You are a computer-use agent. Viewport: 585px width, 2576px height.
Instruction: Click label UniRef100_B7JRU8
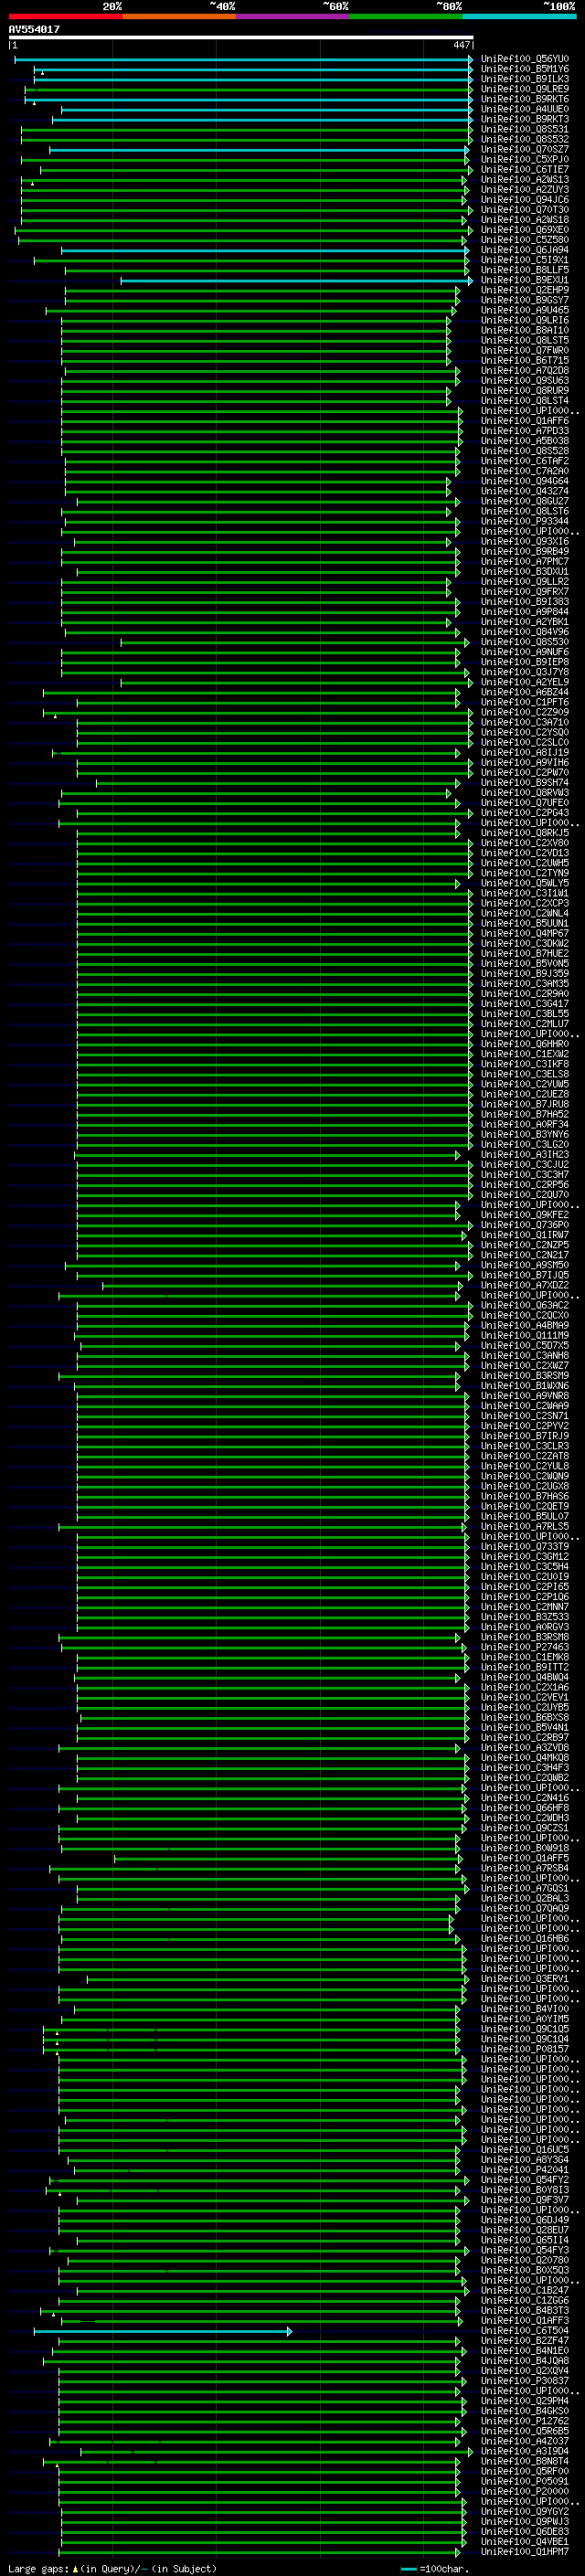pyautogui.click(x=525, y=1105)
